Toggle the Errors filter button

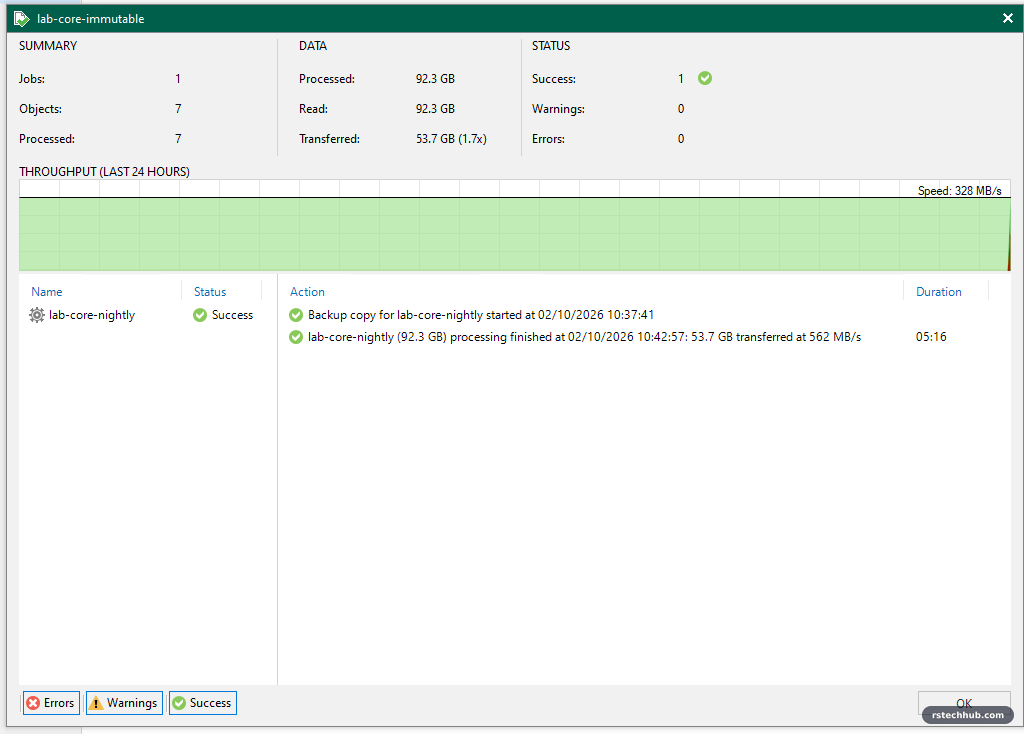[x=51, y=703]
